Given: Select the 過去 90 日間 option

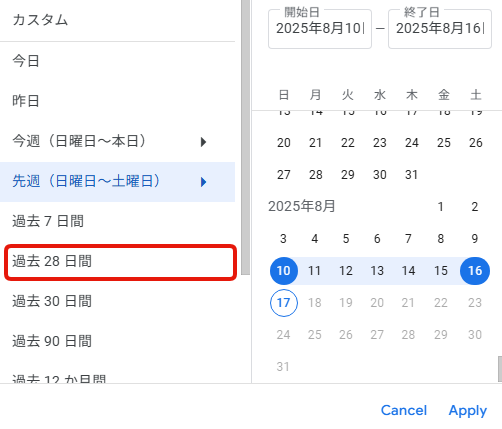Looking at the screenshot, I should point(117,342).
